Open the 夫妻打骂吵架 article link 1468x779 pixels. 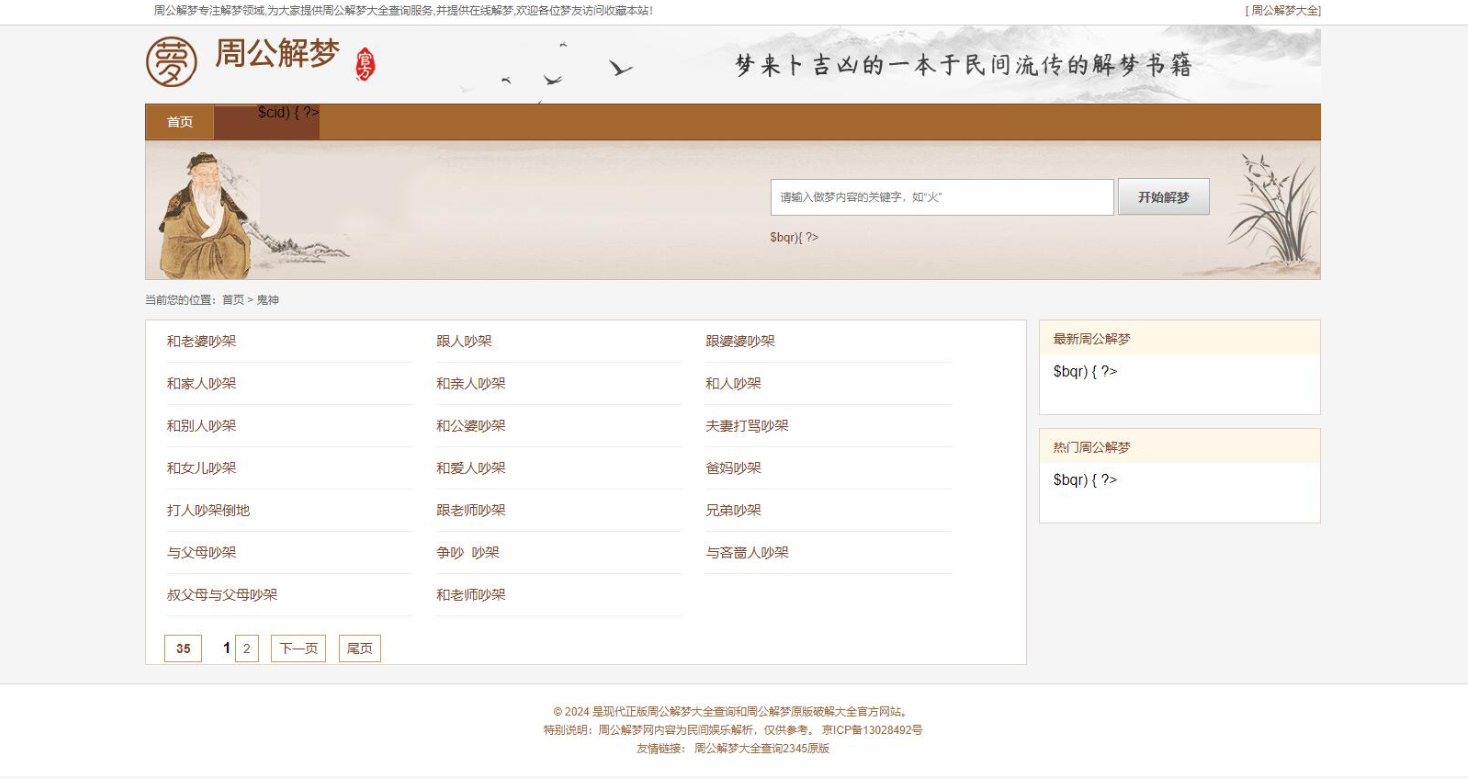[747, 425]
